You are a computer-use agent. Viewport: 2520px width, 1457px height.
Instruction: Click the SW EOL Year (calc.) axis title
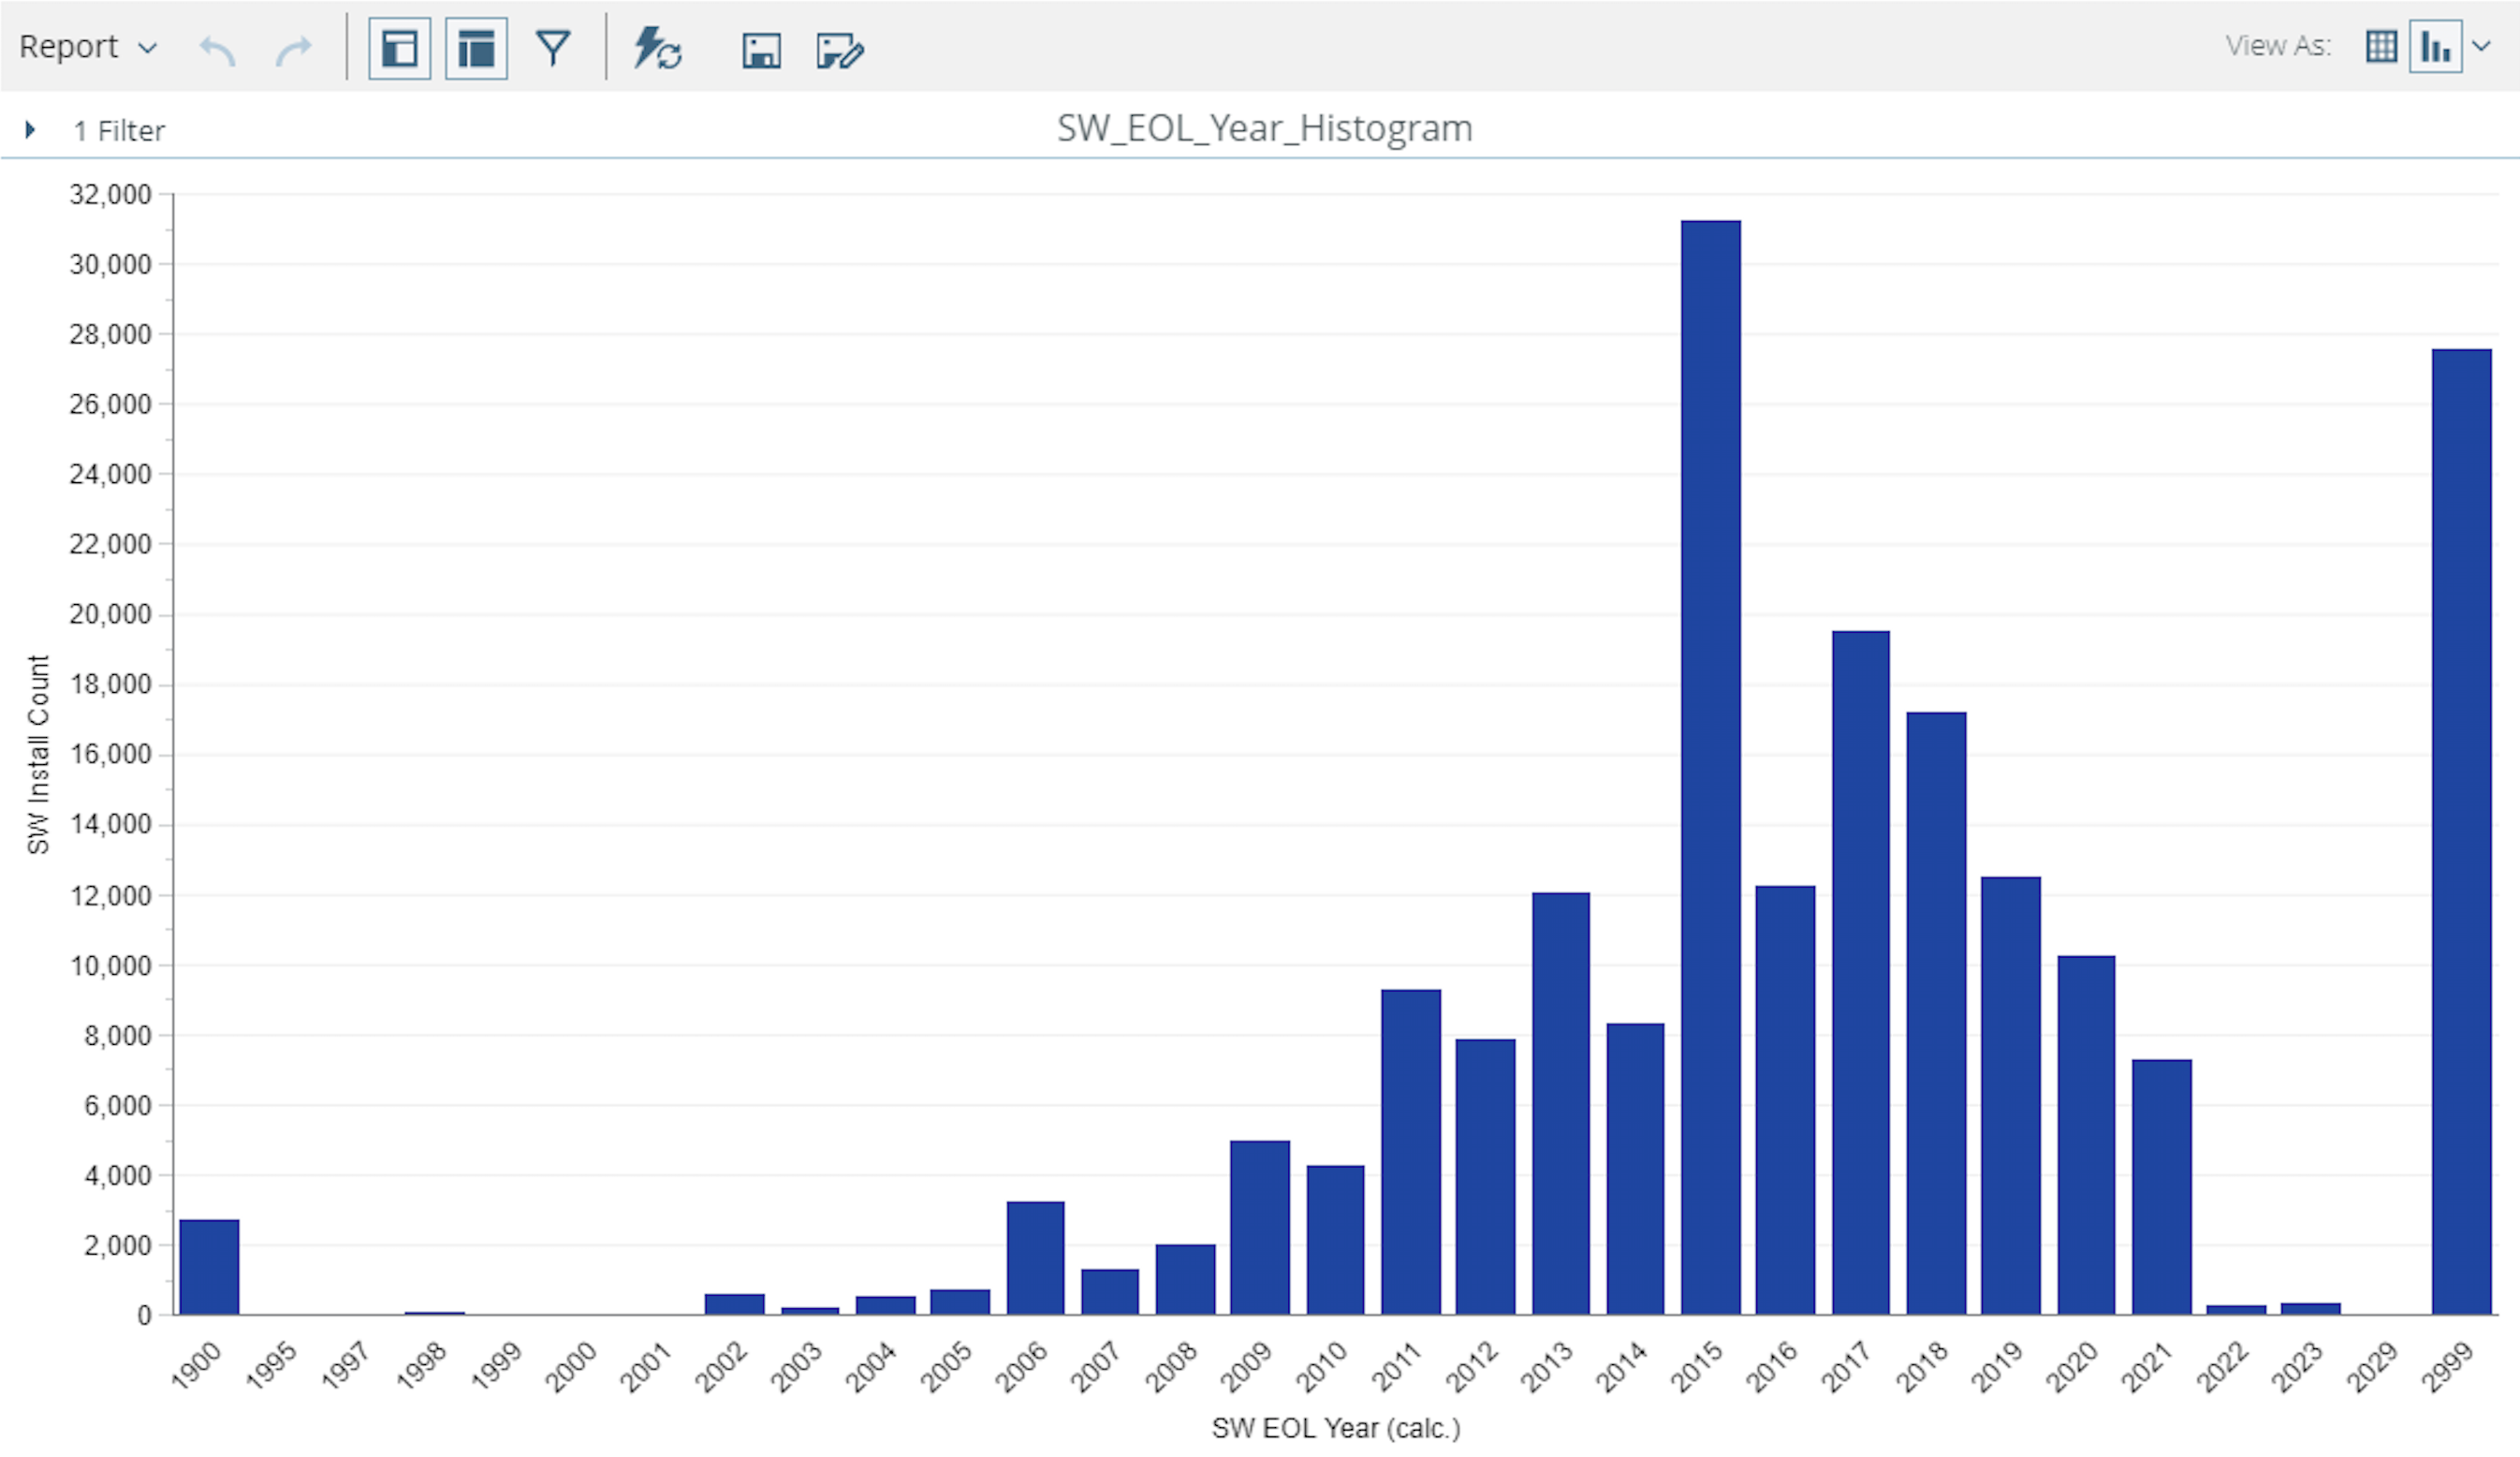(x=1335, y=1427)
